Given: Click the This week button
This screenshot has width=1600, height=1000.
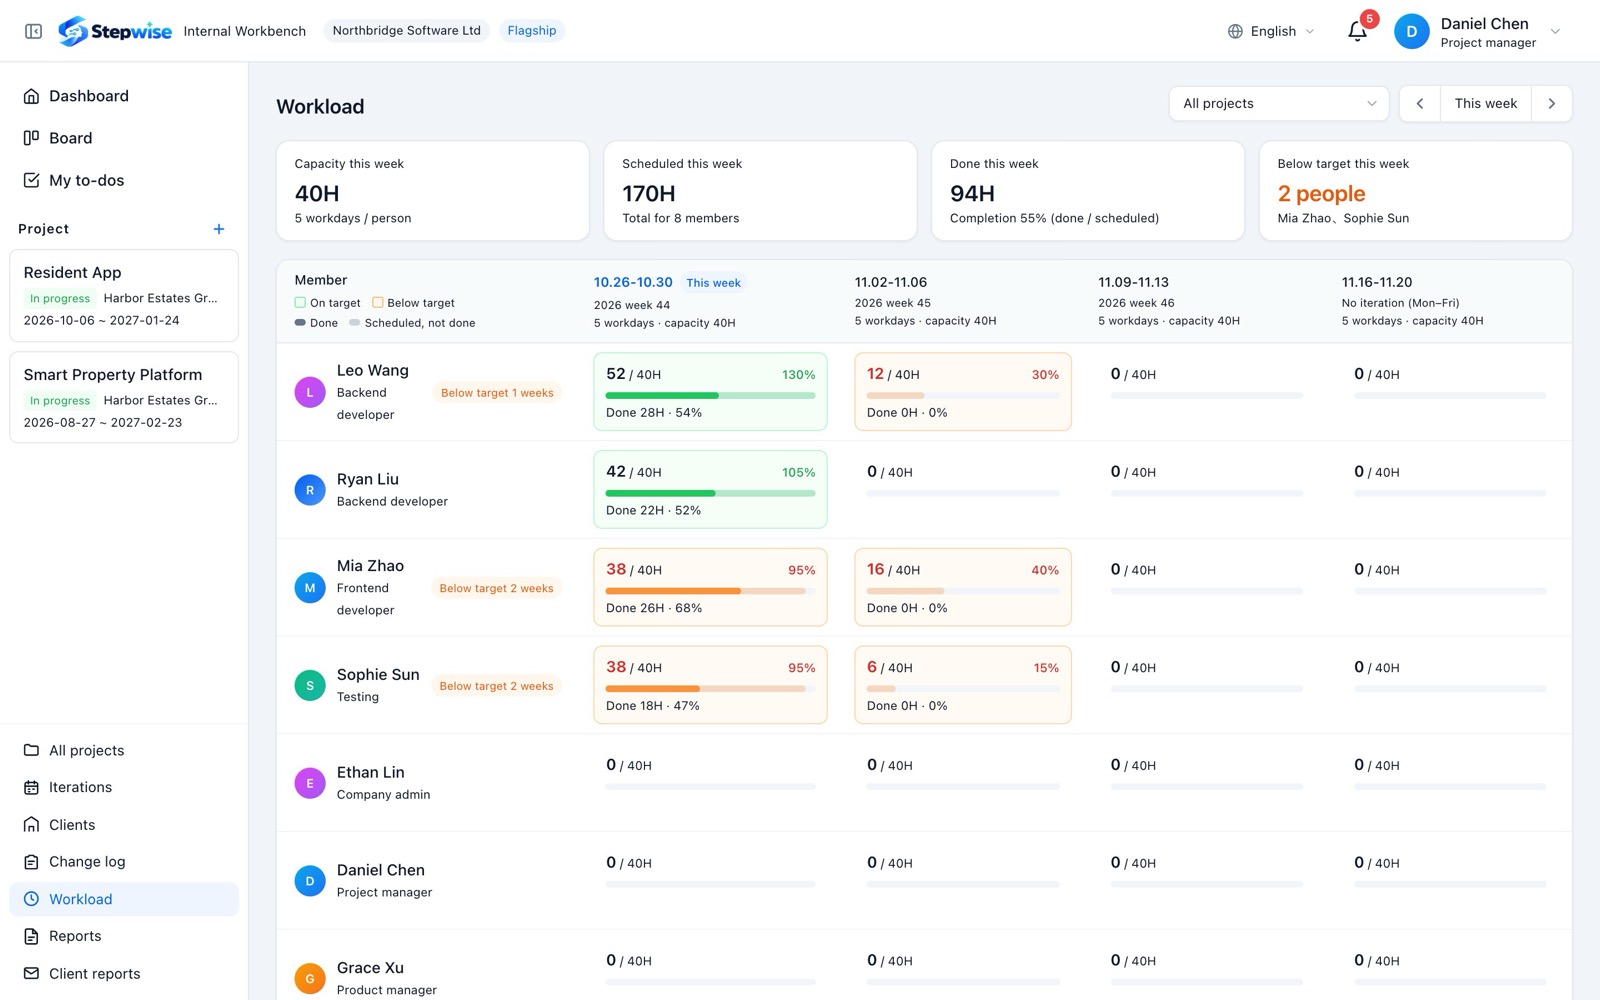Looking at the screenshot, I should point(1486,103).
